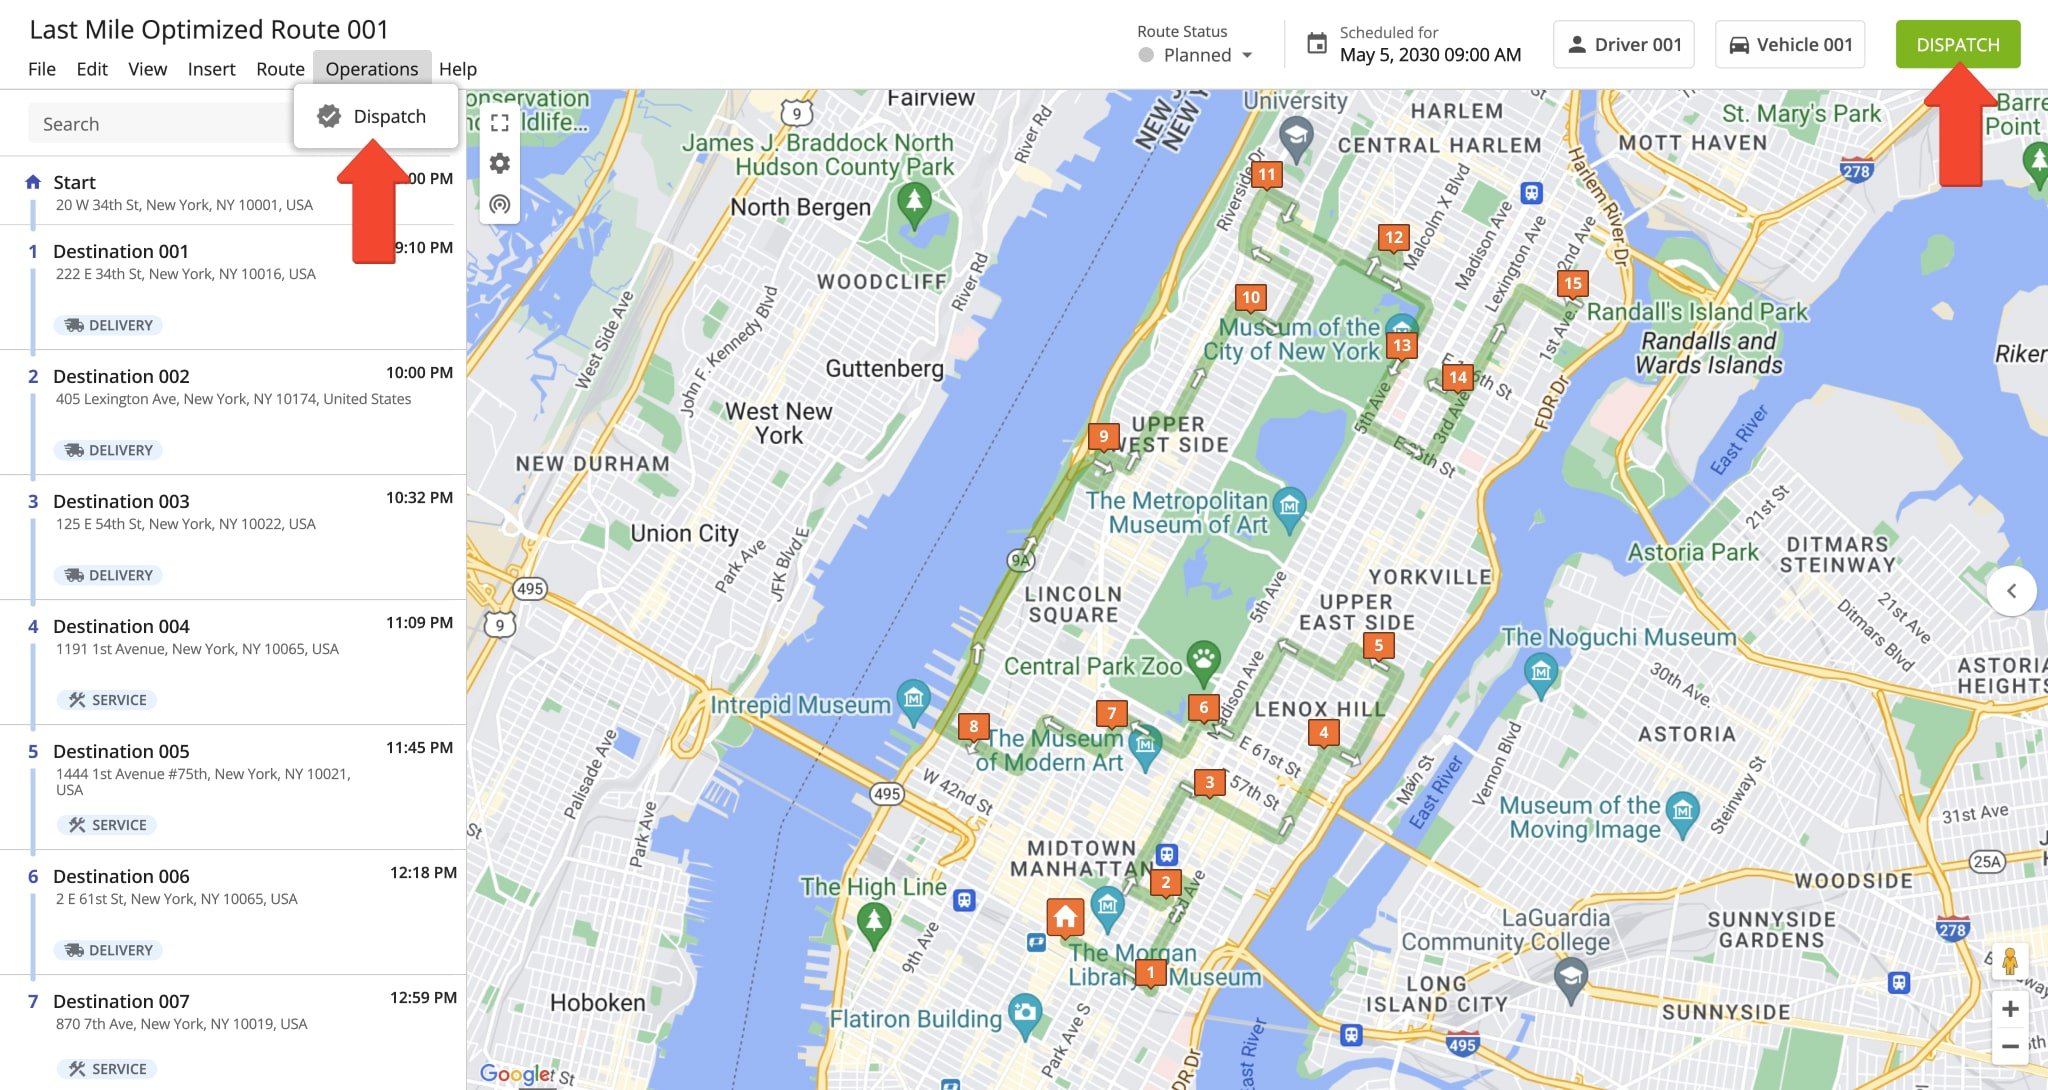Image resolution: width=2048 pixels, height=1090 pixels.
Task: Open the Operations menu
Action: (370, 66)
